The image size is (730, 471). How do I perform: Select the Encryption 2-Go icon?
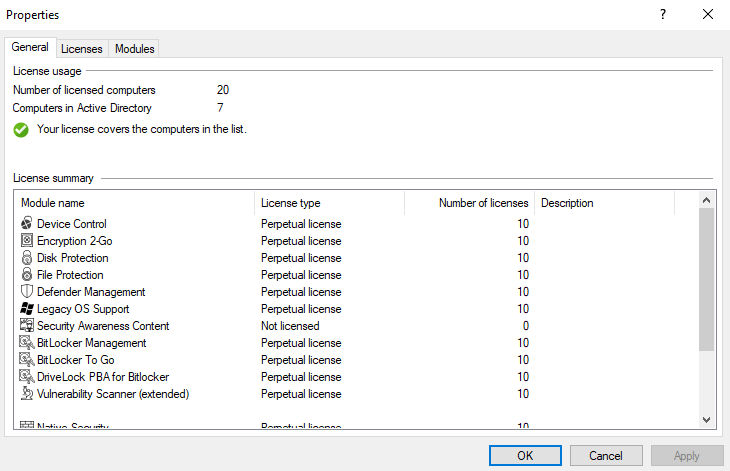[27, 241]
